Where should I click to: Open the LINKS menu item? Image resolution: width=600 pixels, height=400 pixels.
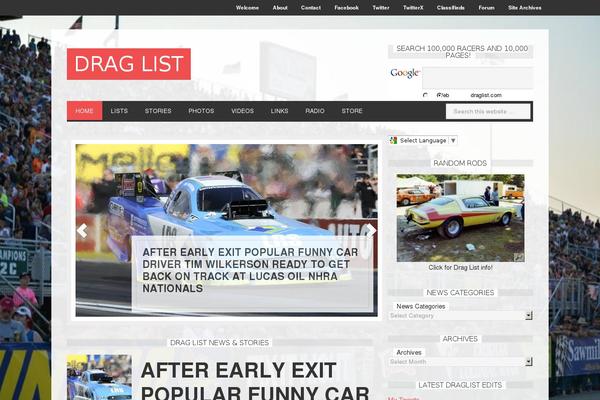tap(279, 111)
